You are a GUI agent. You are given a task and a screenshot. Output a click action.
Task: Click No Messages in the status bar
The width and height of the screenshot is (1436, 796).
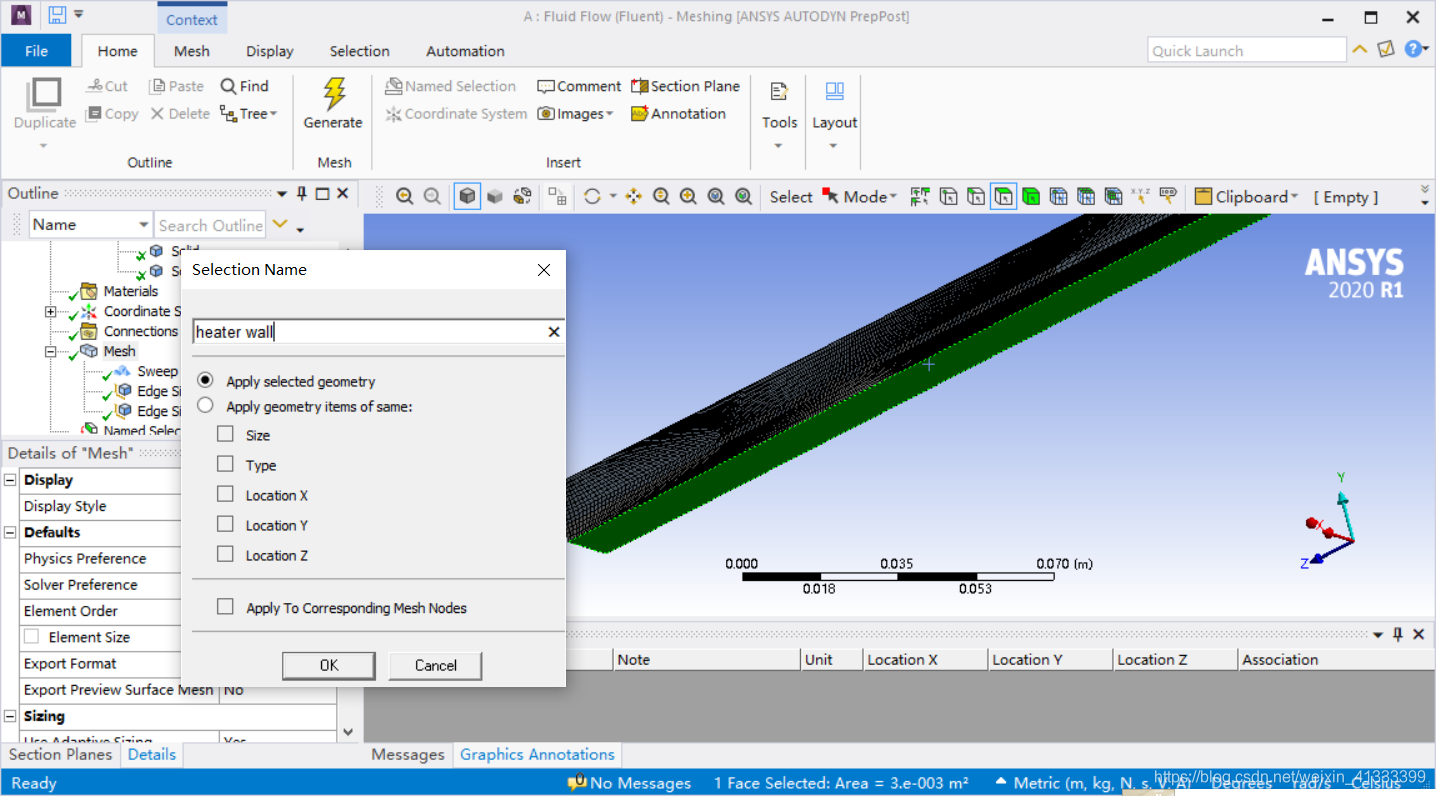[x=630, y=783]
